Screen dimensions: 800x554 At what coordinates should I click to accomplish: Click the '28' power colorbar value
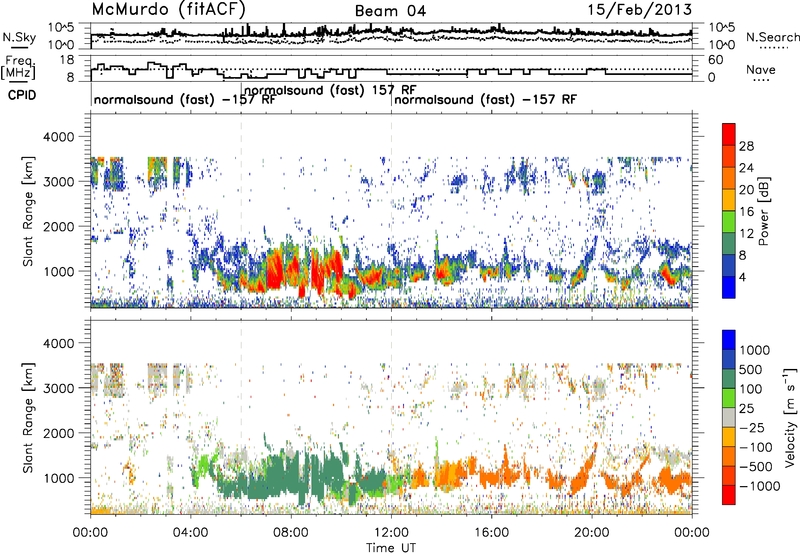coord(746,146)
